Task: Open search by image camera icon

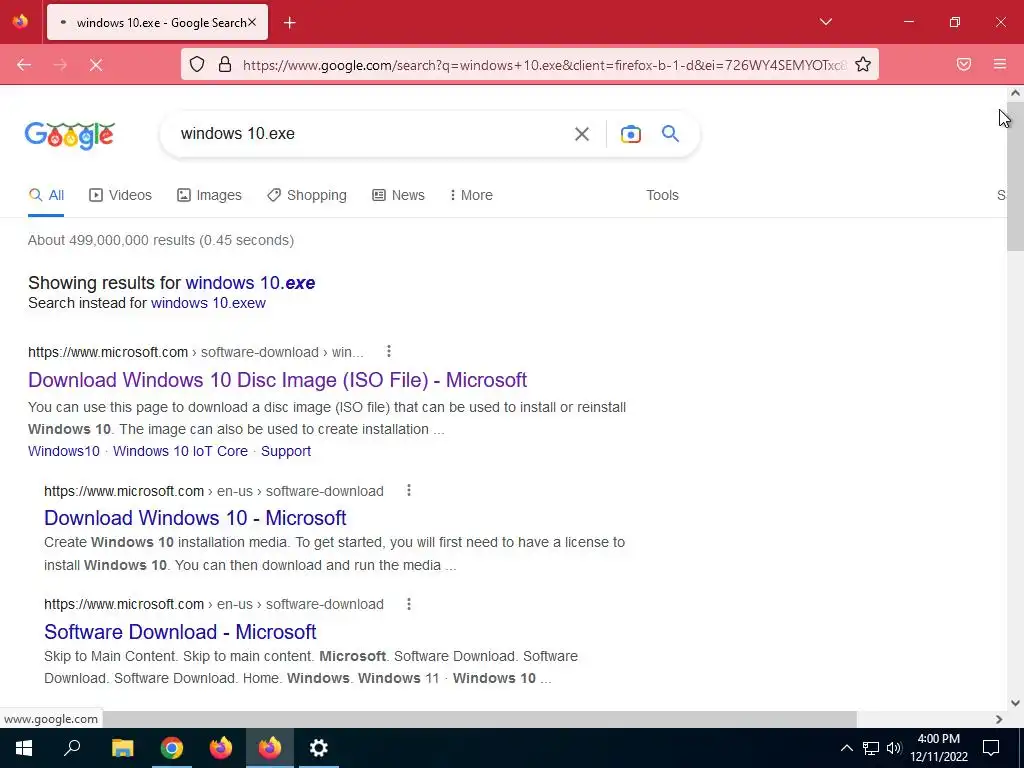Action: [x=630, y=134]
